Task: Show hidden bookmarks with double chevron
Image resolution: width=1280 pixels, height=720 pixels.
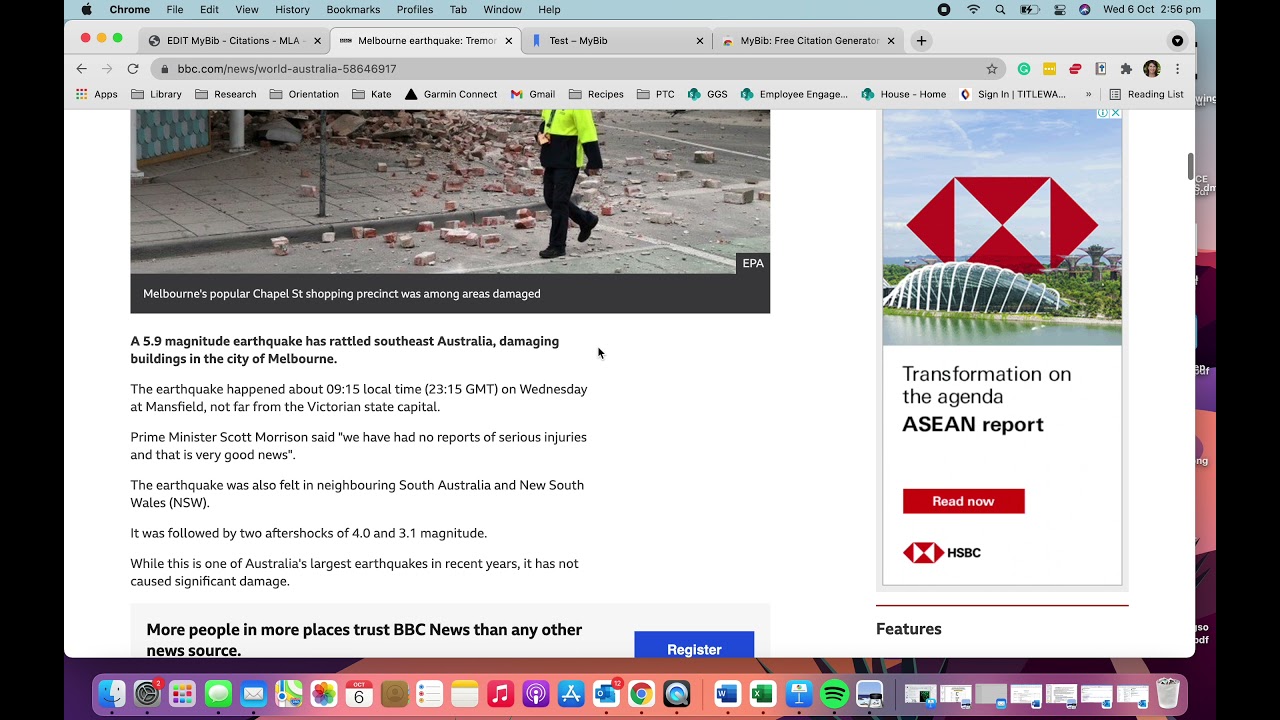Action: [1088, 94]
